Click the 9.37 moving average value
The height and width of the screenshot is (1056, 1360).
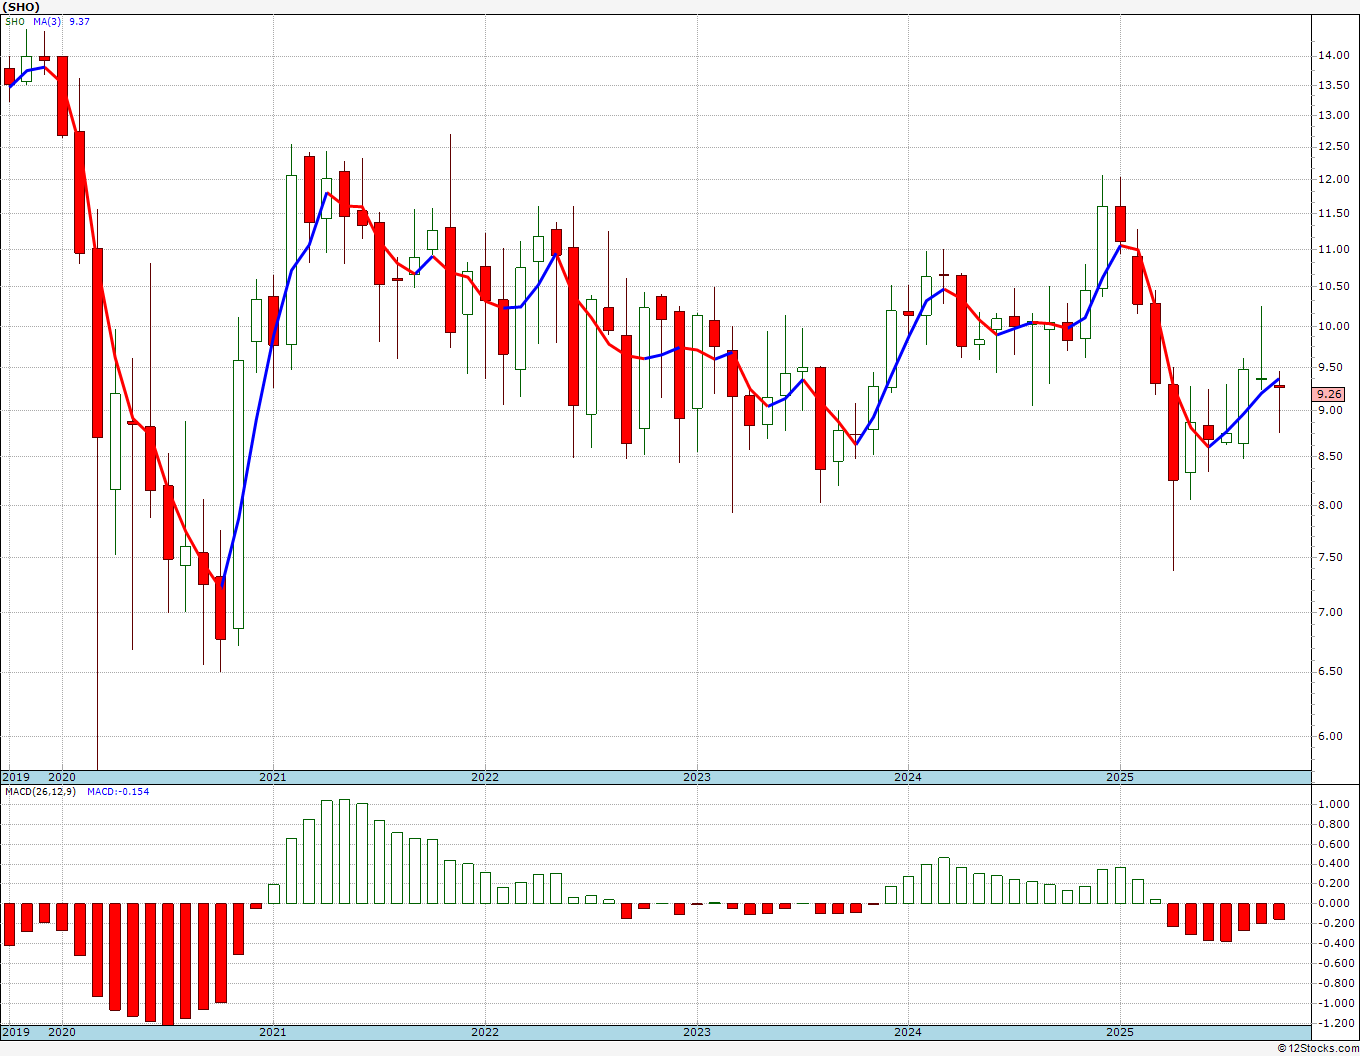(x=79, y=21)
